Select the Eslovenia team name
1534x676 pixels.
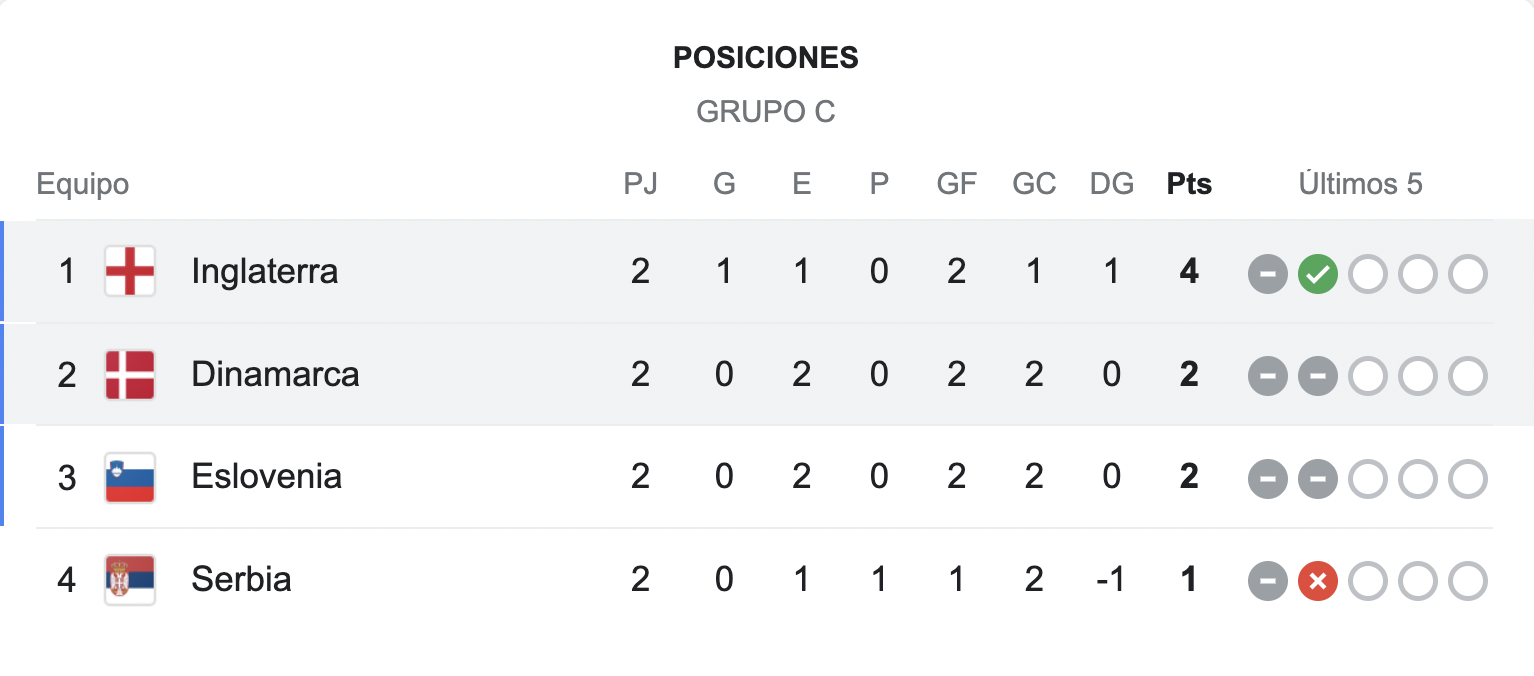pyautogui.click(x=266, y=477)
